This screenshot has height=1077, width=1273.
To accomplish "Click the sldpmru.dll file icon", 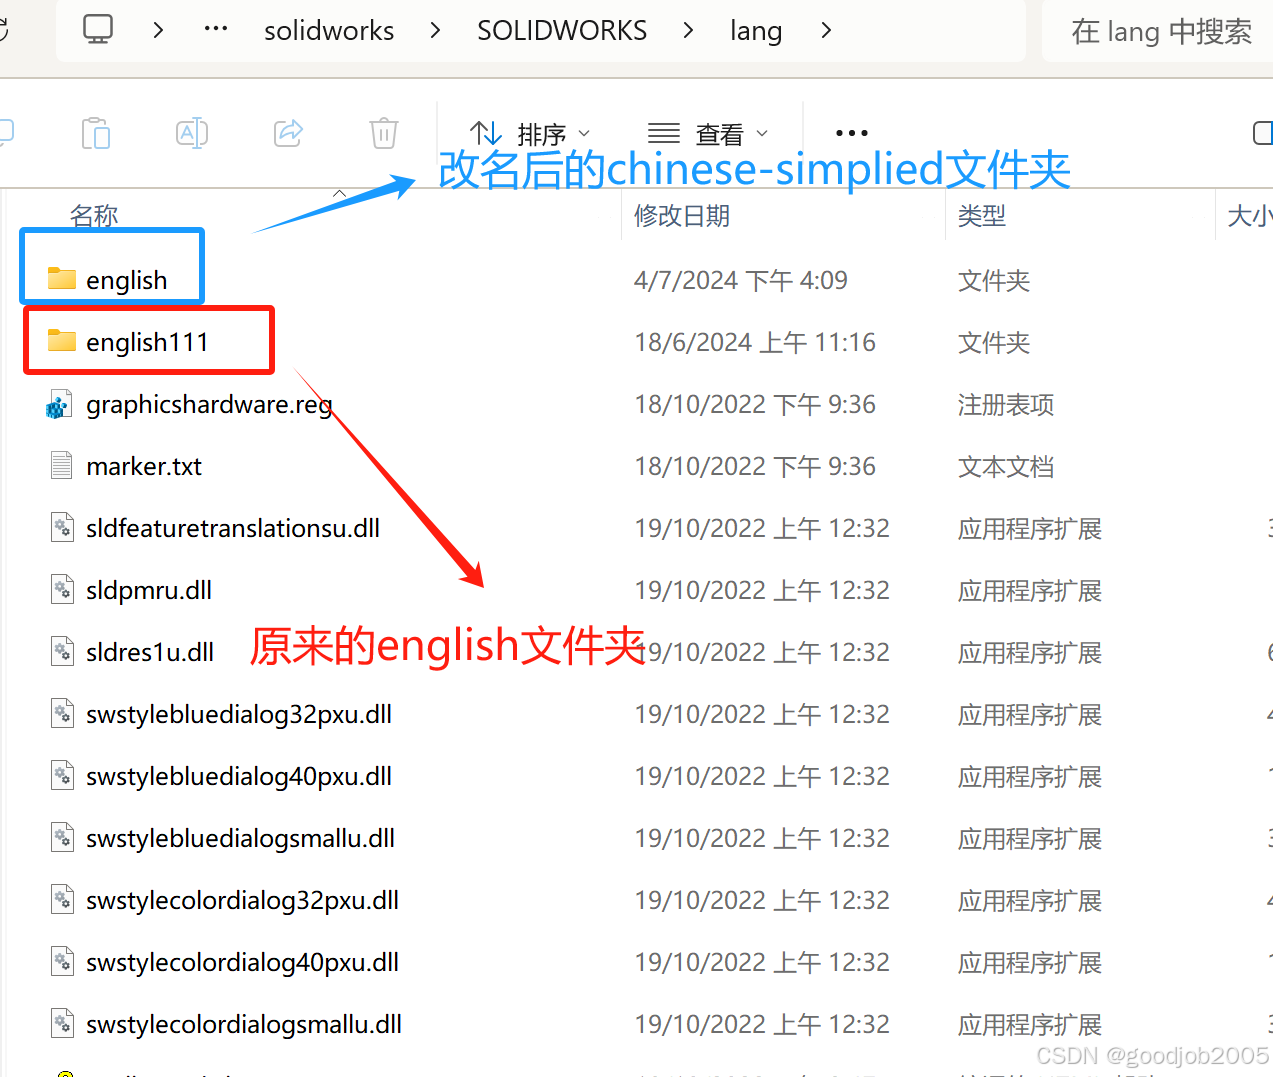I will [x=62, y=590].
